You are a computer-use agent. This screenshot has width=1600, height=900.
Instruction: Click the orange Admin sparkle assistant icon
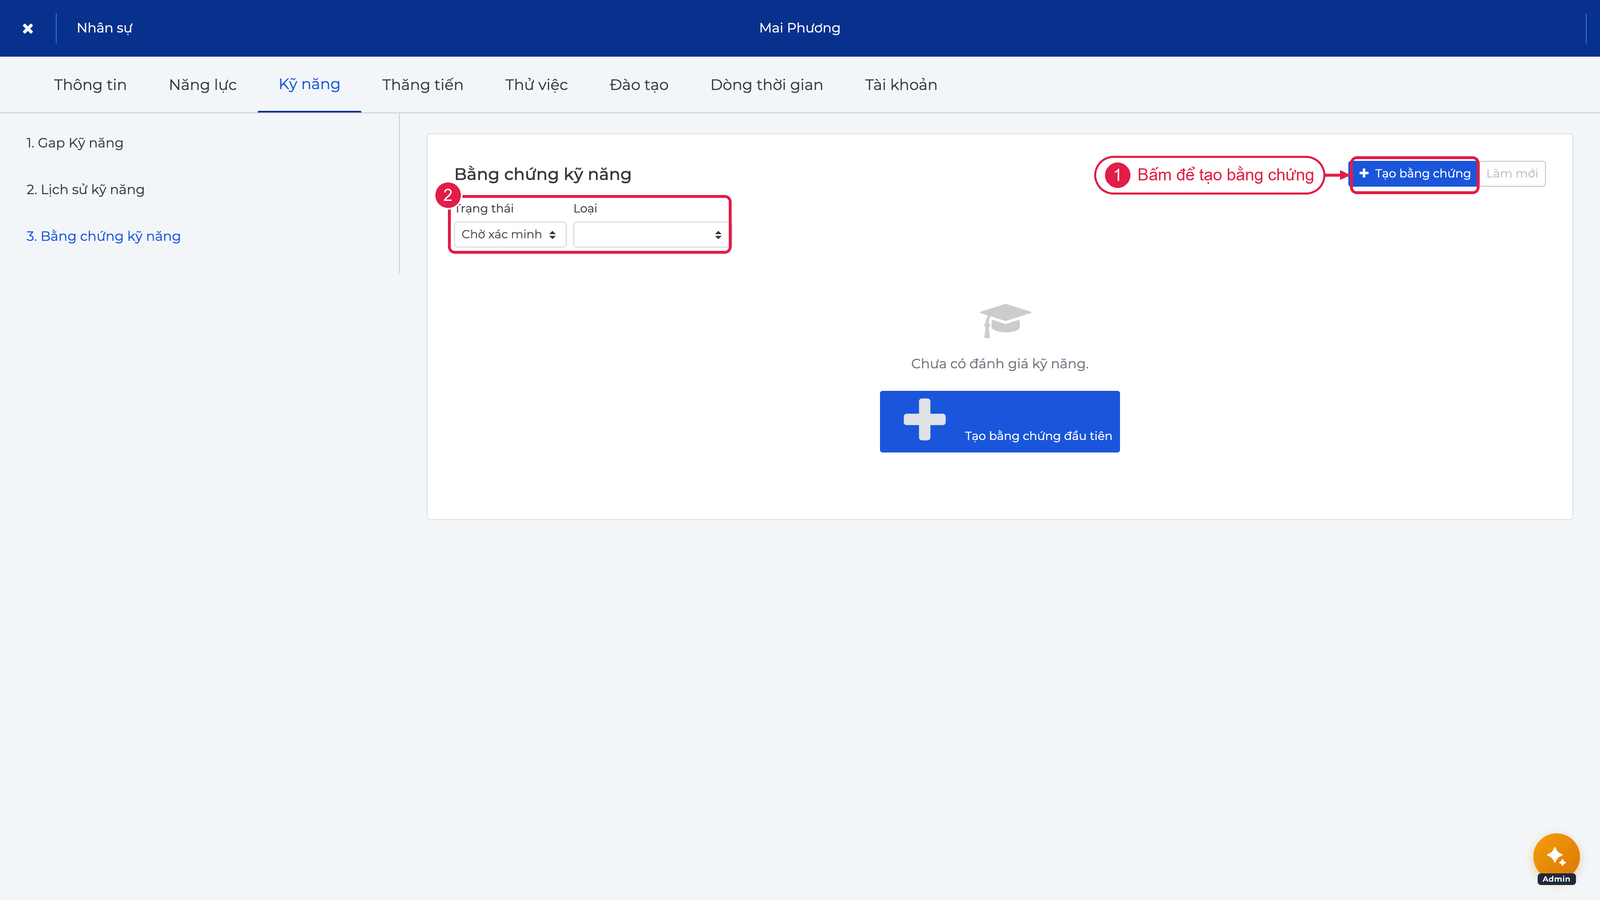click(x=1556, y=856)
